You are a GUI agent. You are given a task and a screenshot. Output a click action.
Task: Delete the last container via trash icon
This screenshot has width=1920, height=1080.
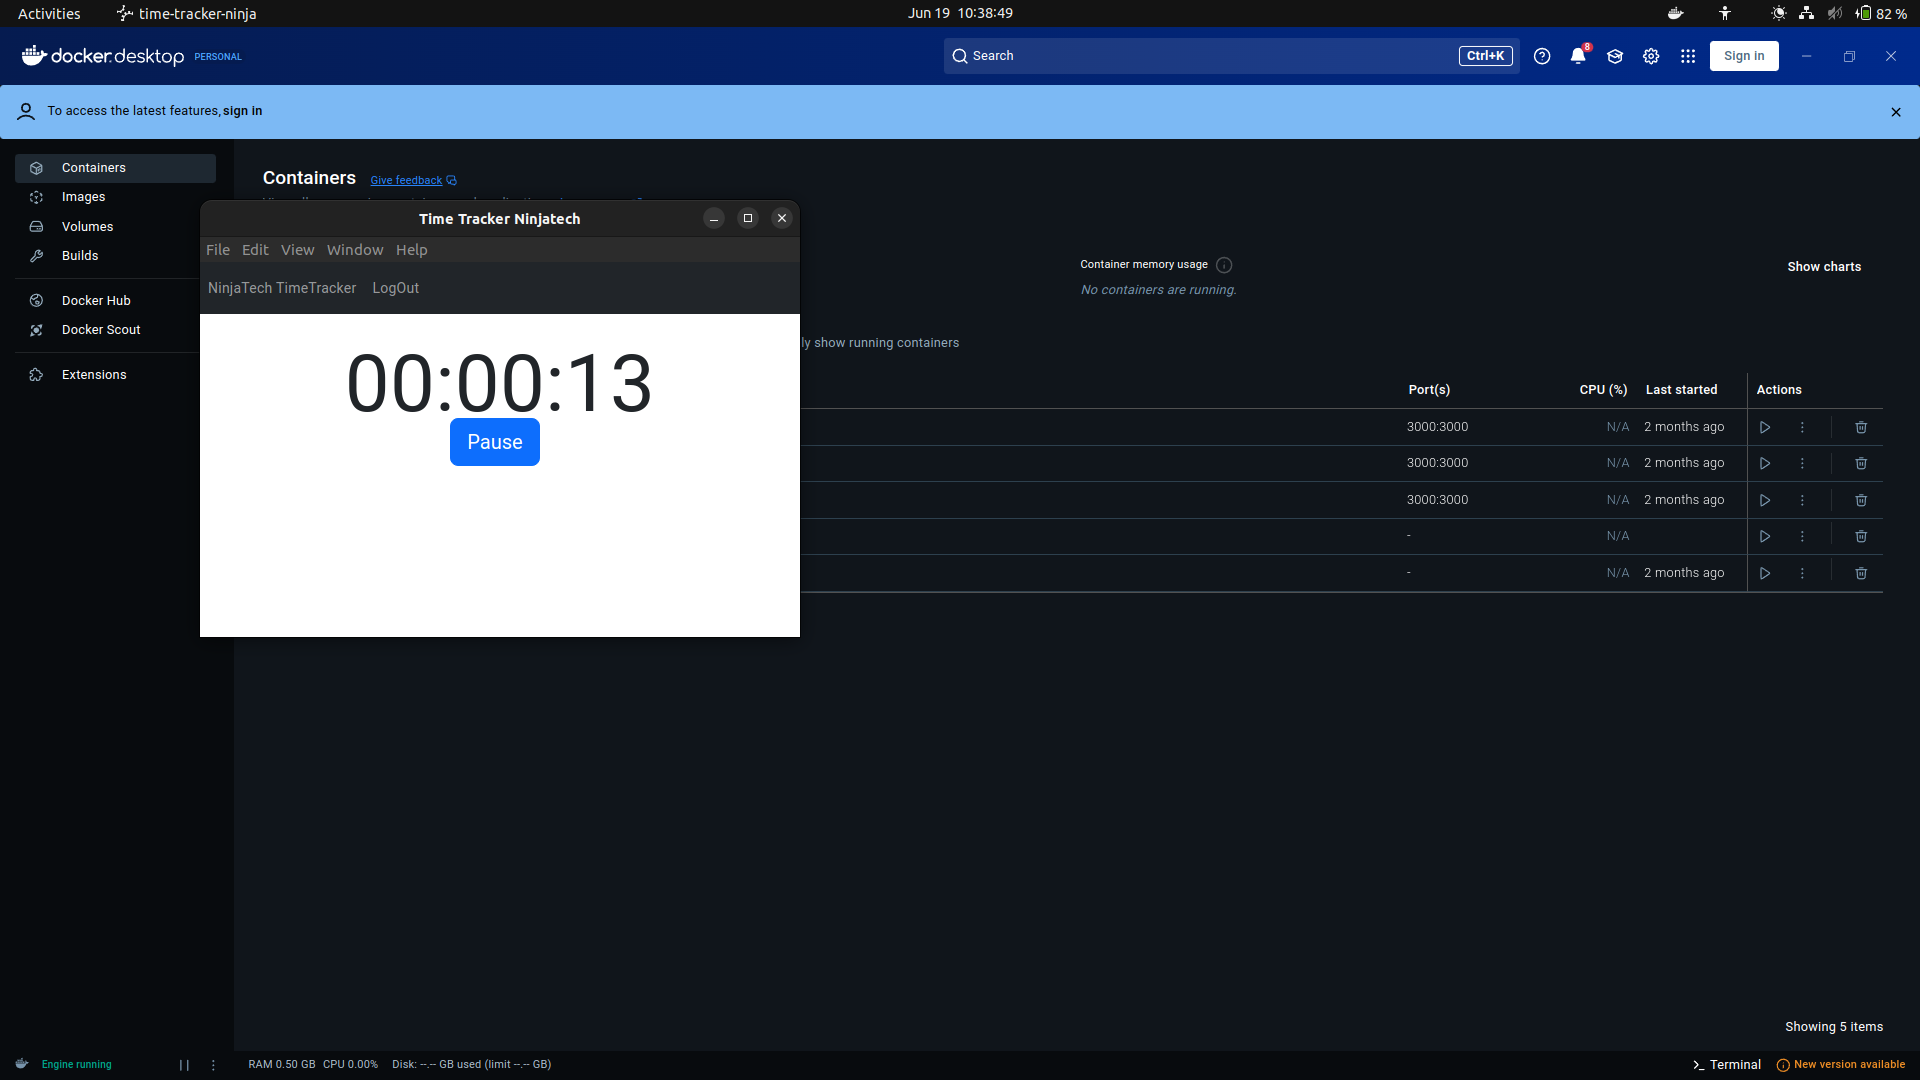tap(1861, 573)
